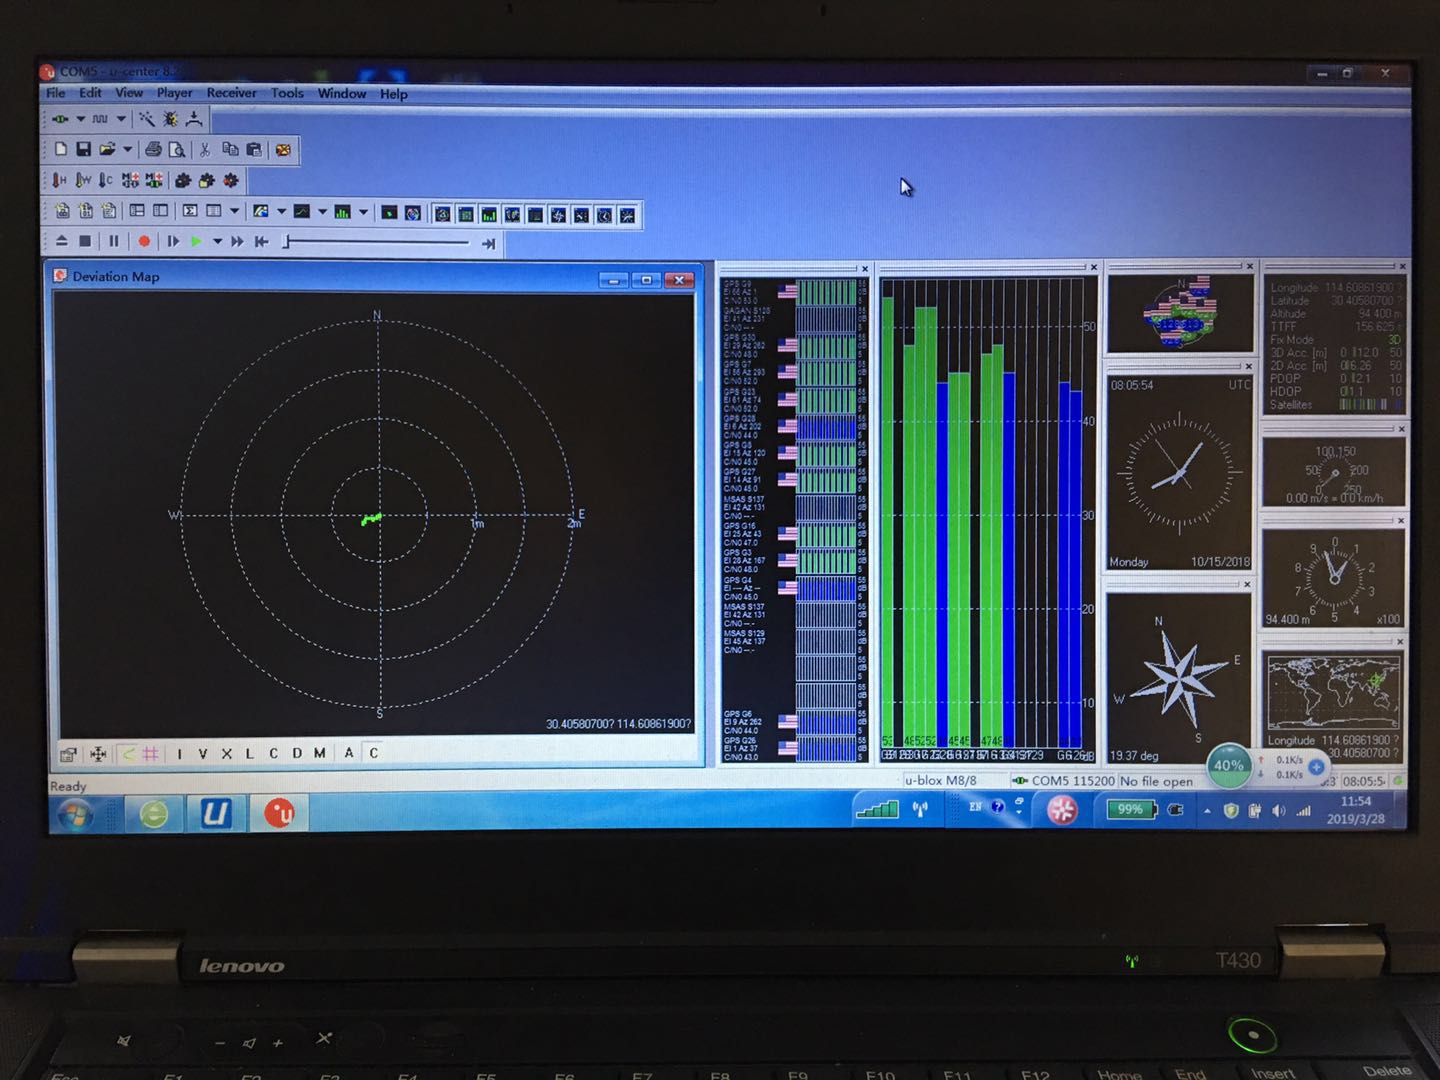Open the Window menu
Image resolution: width=1440 pixels, height=1080 pixels.
coord(342,93)
